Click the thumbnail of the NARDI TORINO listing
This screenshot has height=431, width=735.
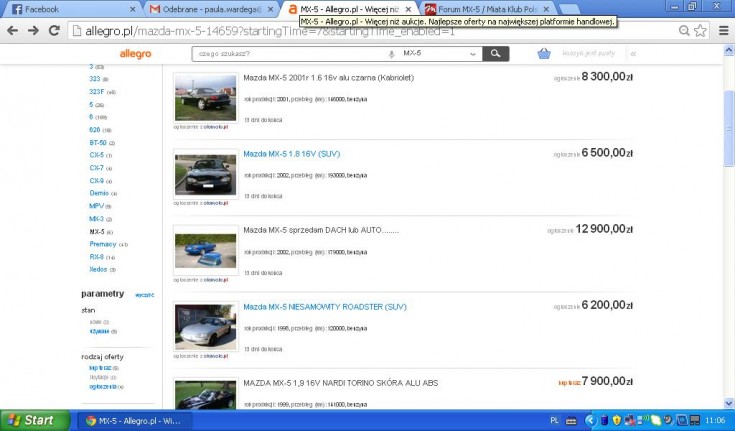[x=206, y=394]
